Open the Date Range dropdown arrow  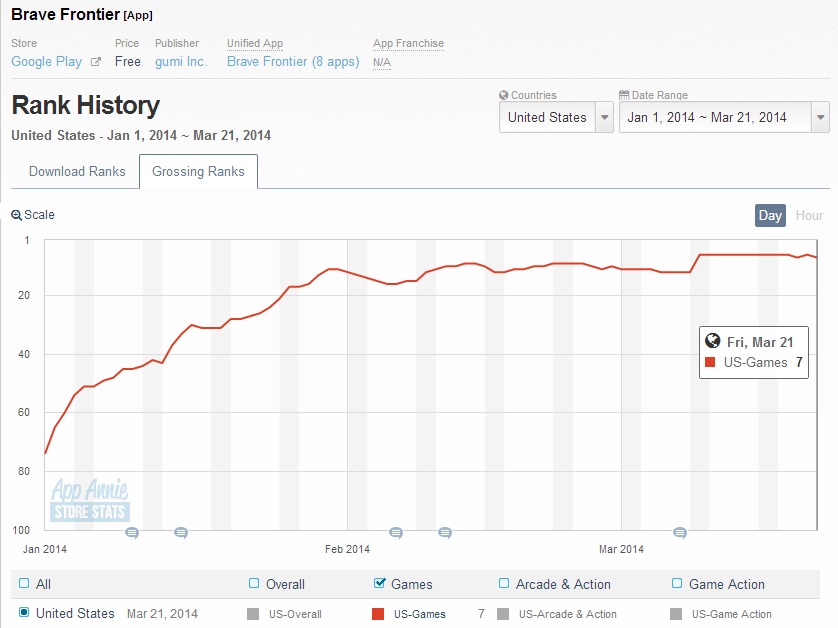[x=820, y=117]
